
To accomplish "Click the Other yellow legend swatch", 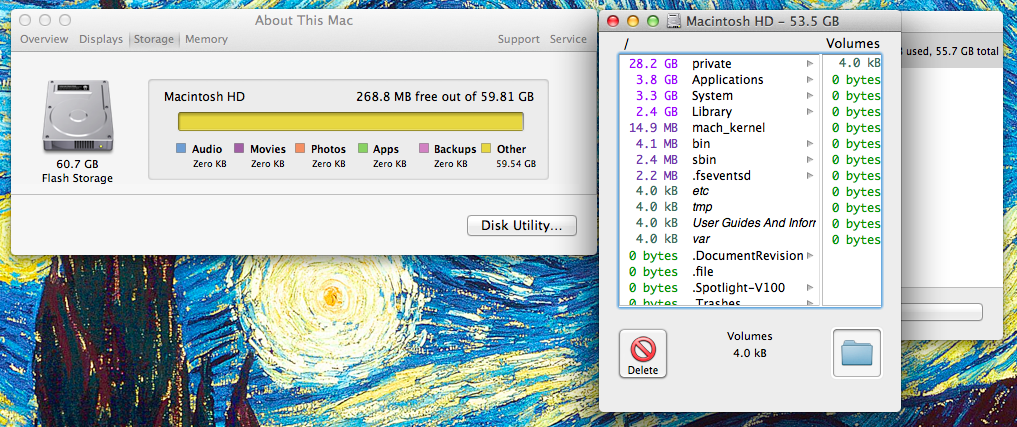I will pos(486,149).
